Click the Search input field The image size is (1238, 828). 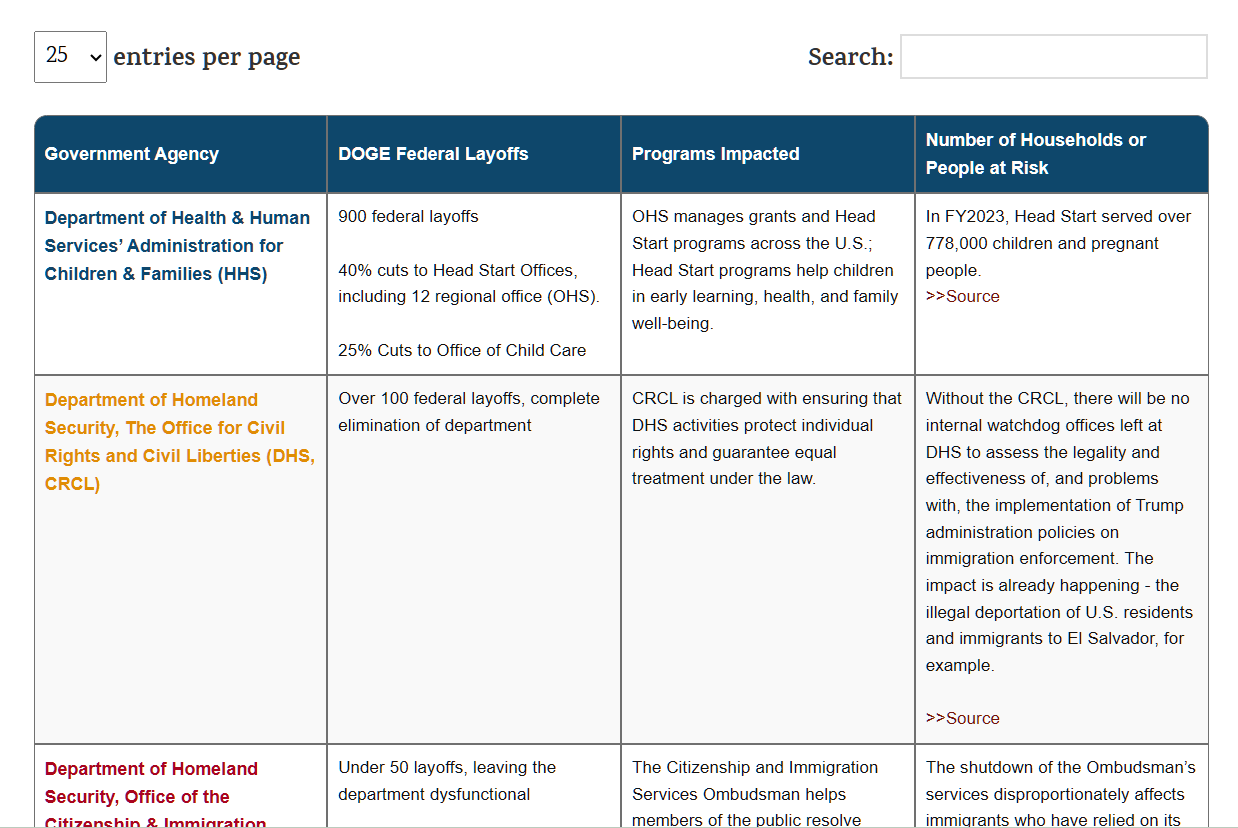coord(1053,57)
